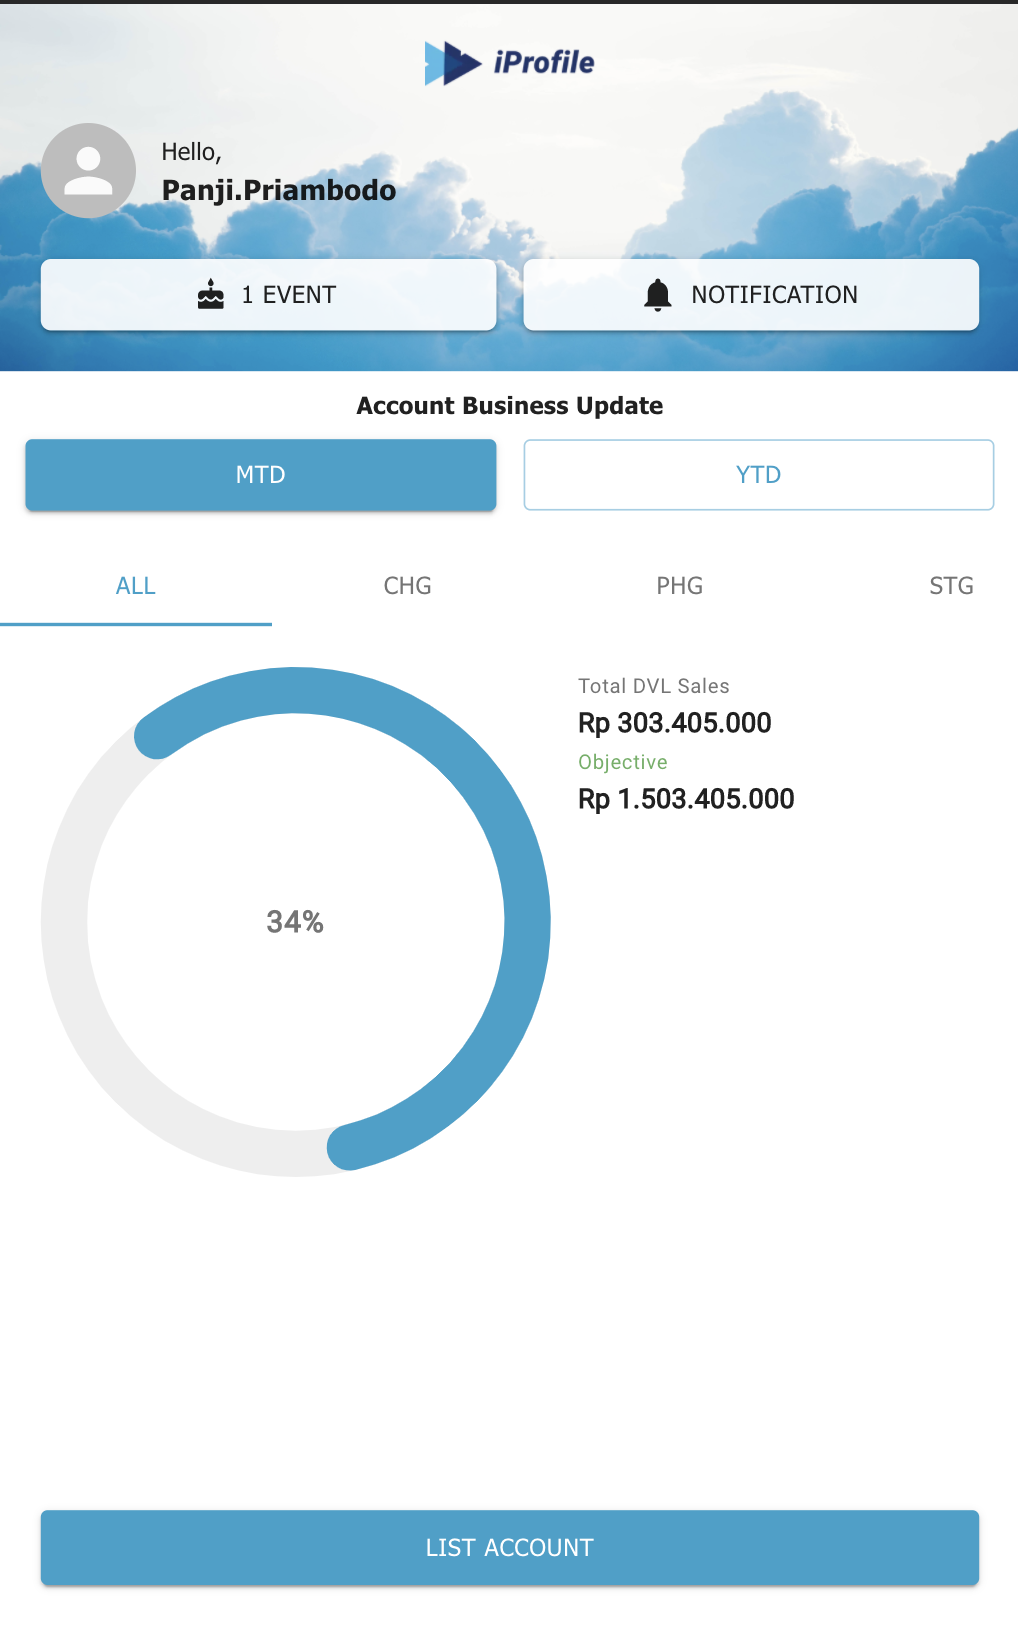This screenshot has height=1634, width=1018.
Task: Click the Objective amount Rp 1.503.405.000
Action: 686,799
